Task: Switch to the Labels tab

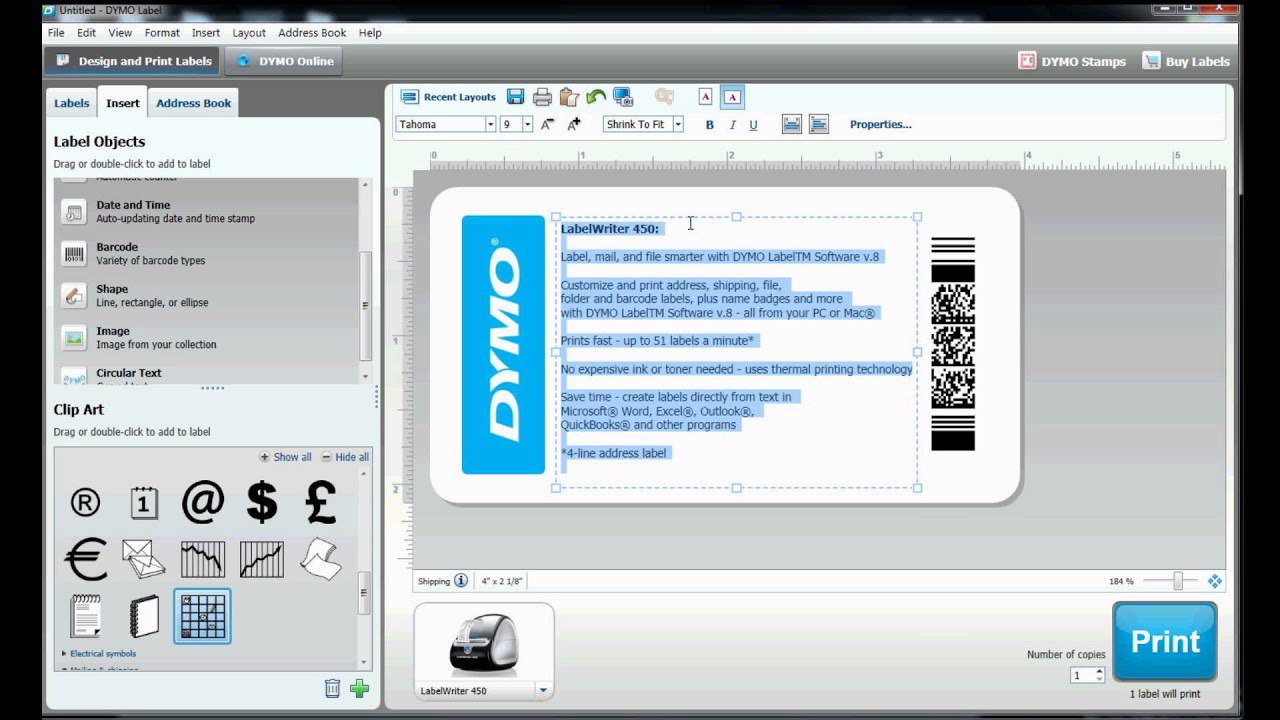Action: pos(71,103)
